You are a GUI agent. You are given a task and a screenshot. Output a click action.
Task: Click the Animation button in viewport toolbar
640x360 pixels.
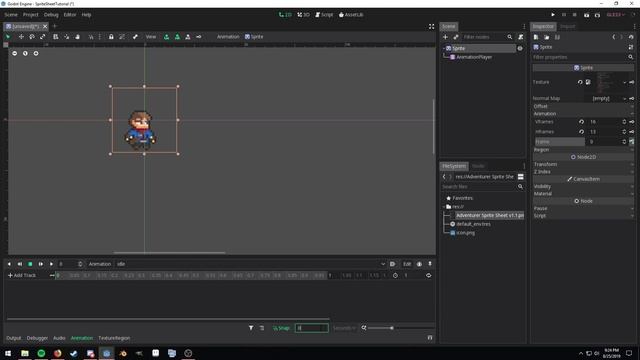tap(228, 37)
